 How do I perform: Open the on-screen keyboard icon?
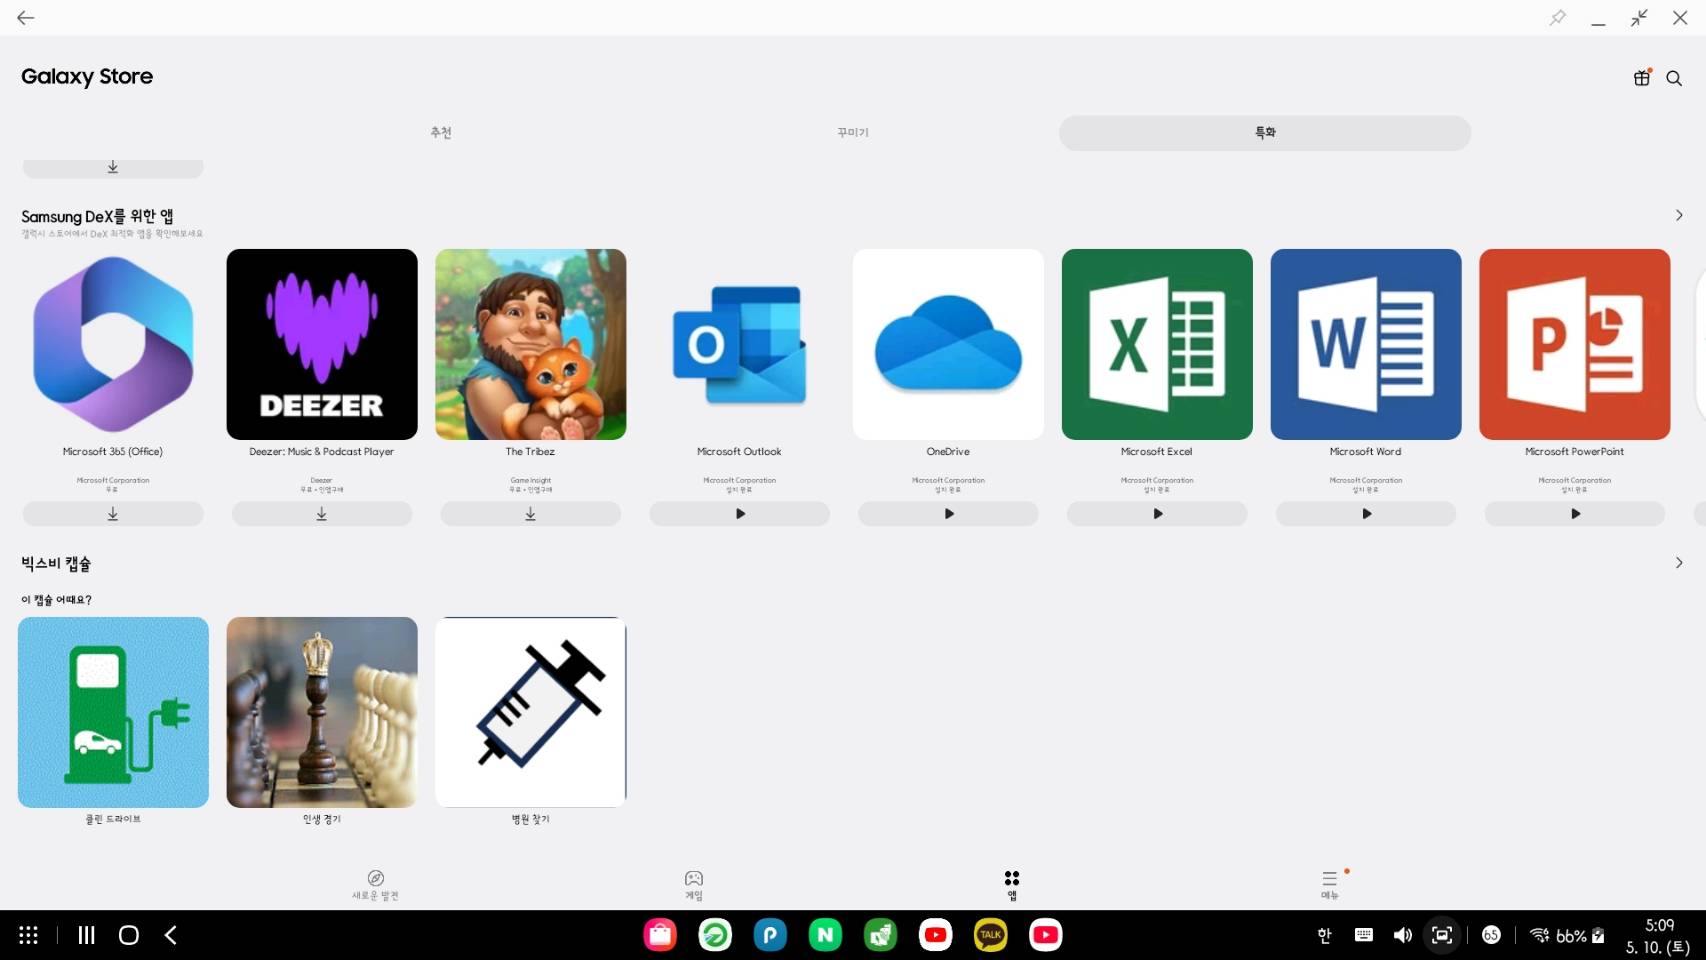pyautogui.click(x=1363, y=935)
